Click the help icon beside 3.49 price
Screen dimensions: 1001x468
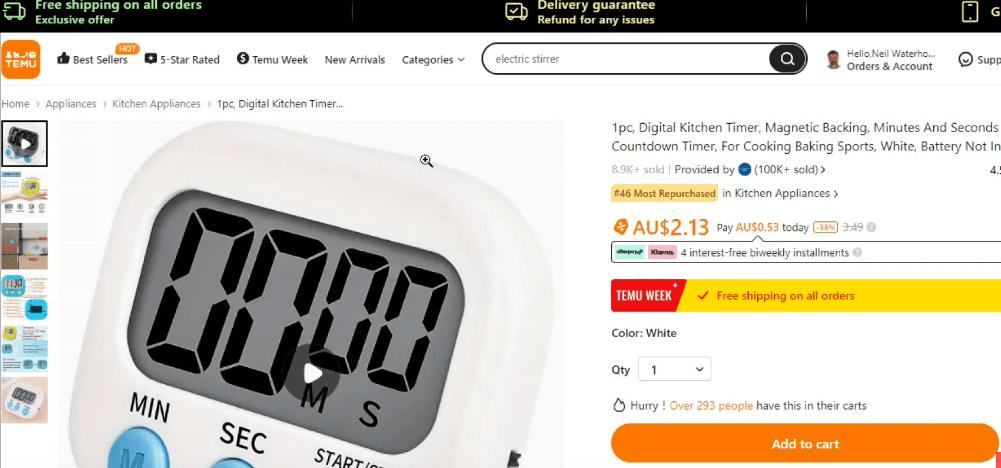coord(871,227)
